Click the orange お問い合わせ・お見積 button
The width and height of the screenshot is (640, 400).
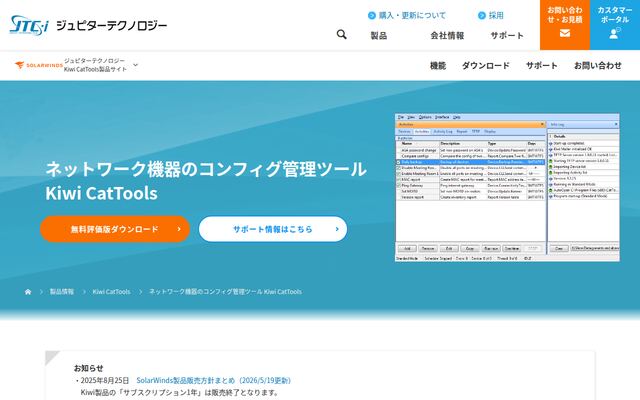coord(565,25)
